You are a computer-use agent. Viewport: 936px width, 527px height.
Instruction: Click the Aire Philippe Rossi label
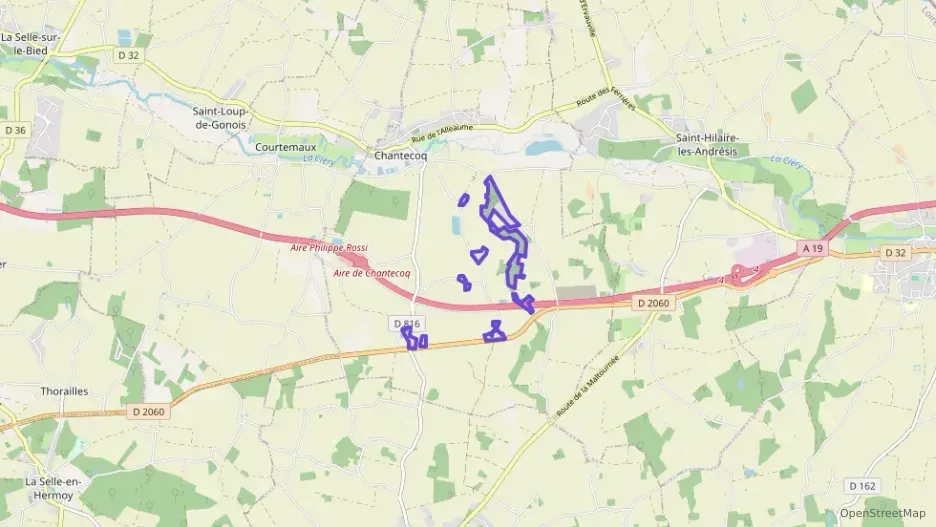tap(329, 247)
